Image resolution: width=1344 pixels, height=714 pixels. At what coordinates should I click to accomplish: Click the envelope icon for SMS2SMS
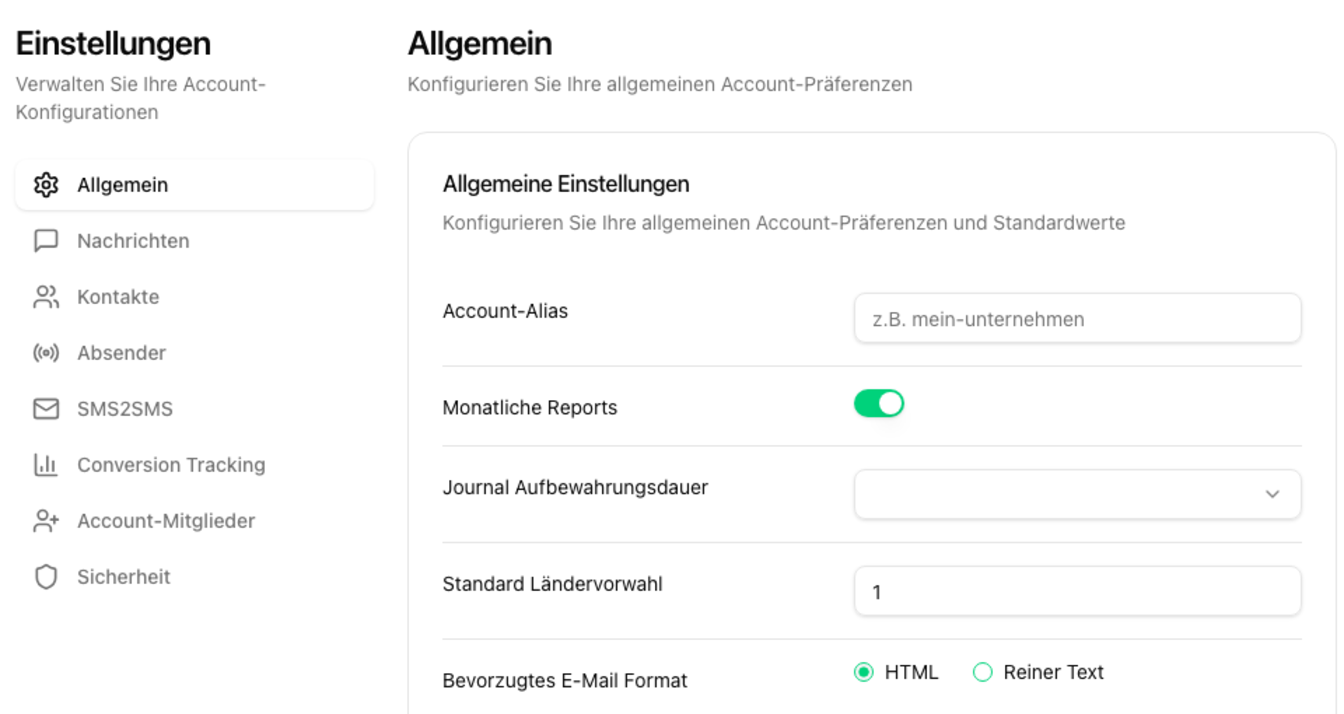pos(46,409)
